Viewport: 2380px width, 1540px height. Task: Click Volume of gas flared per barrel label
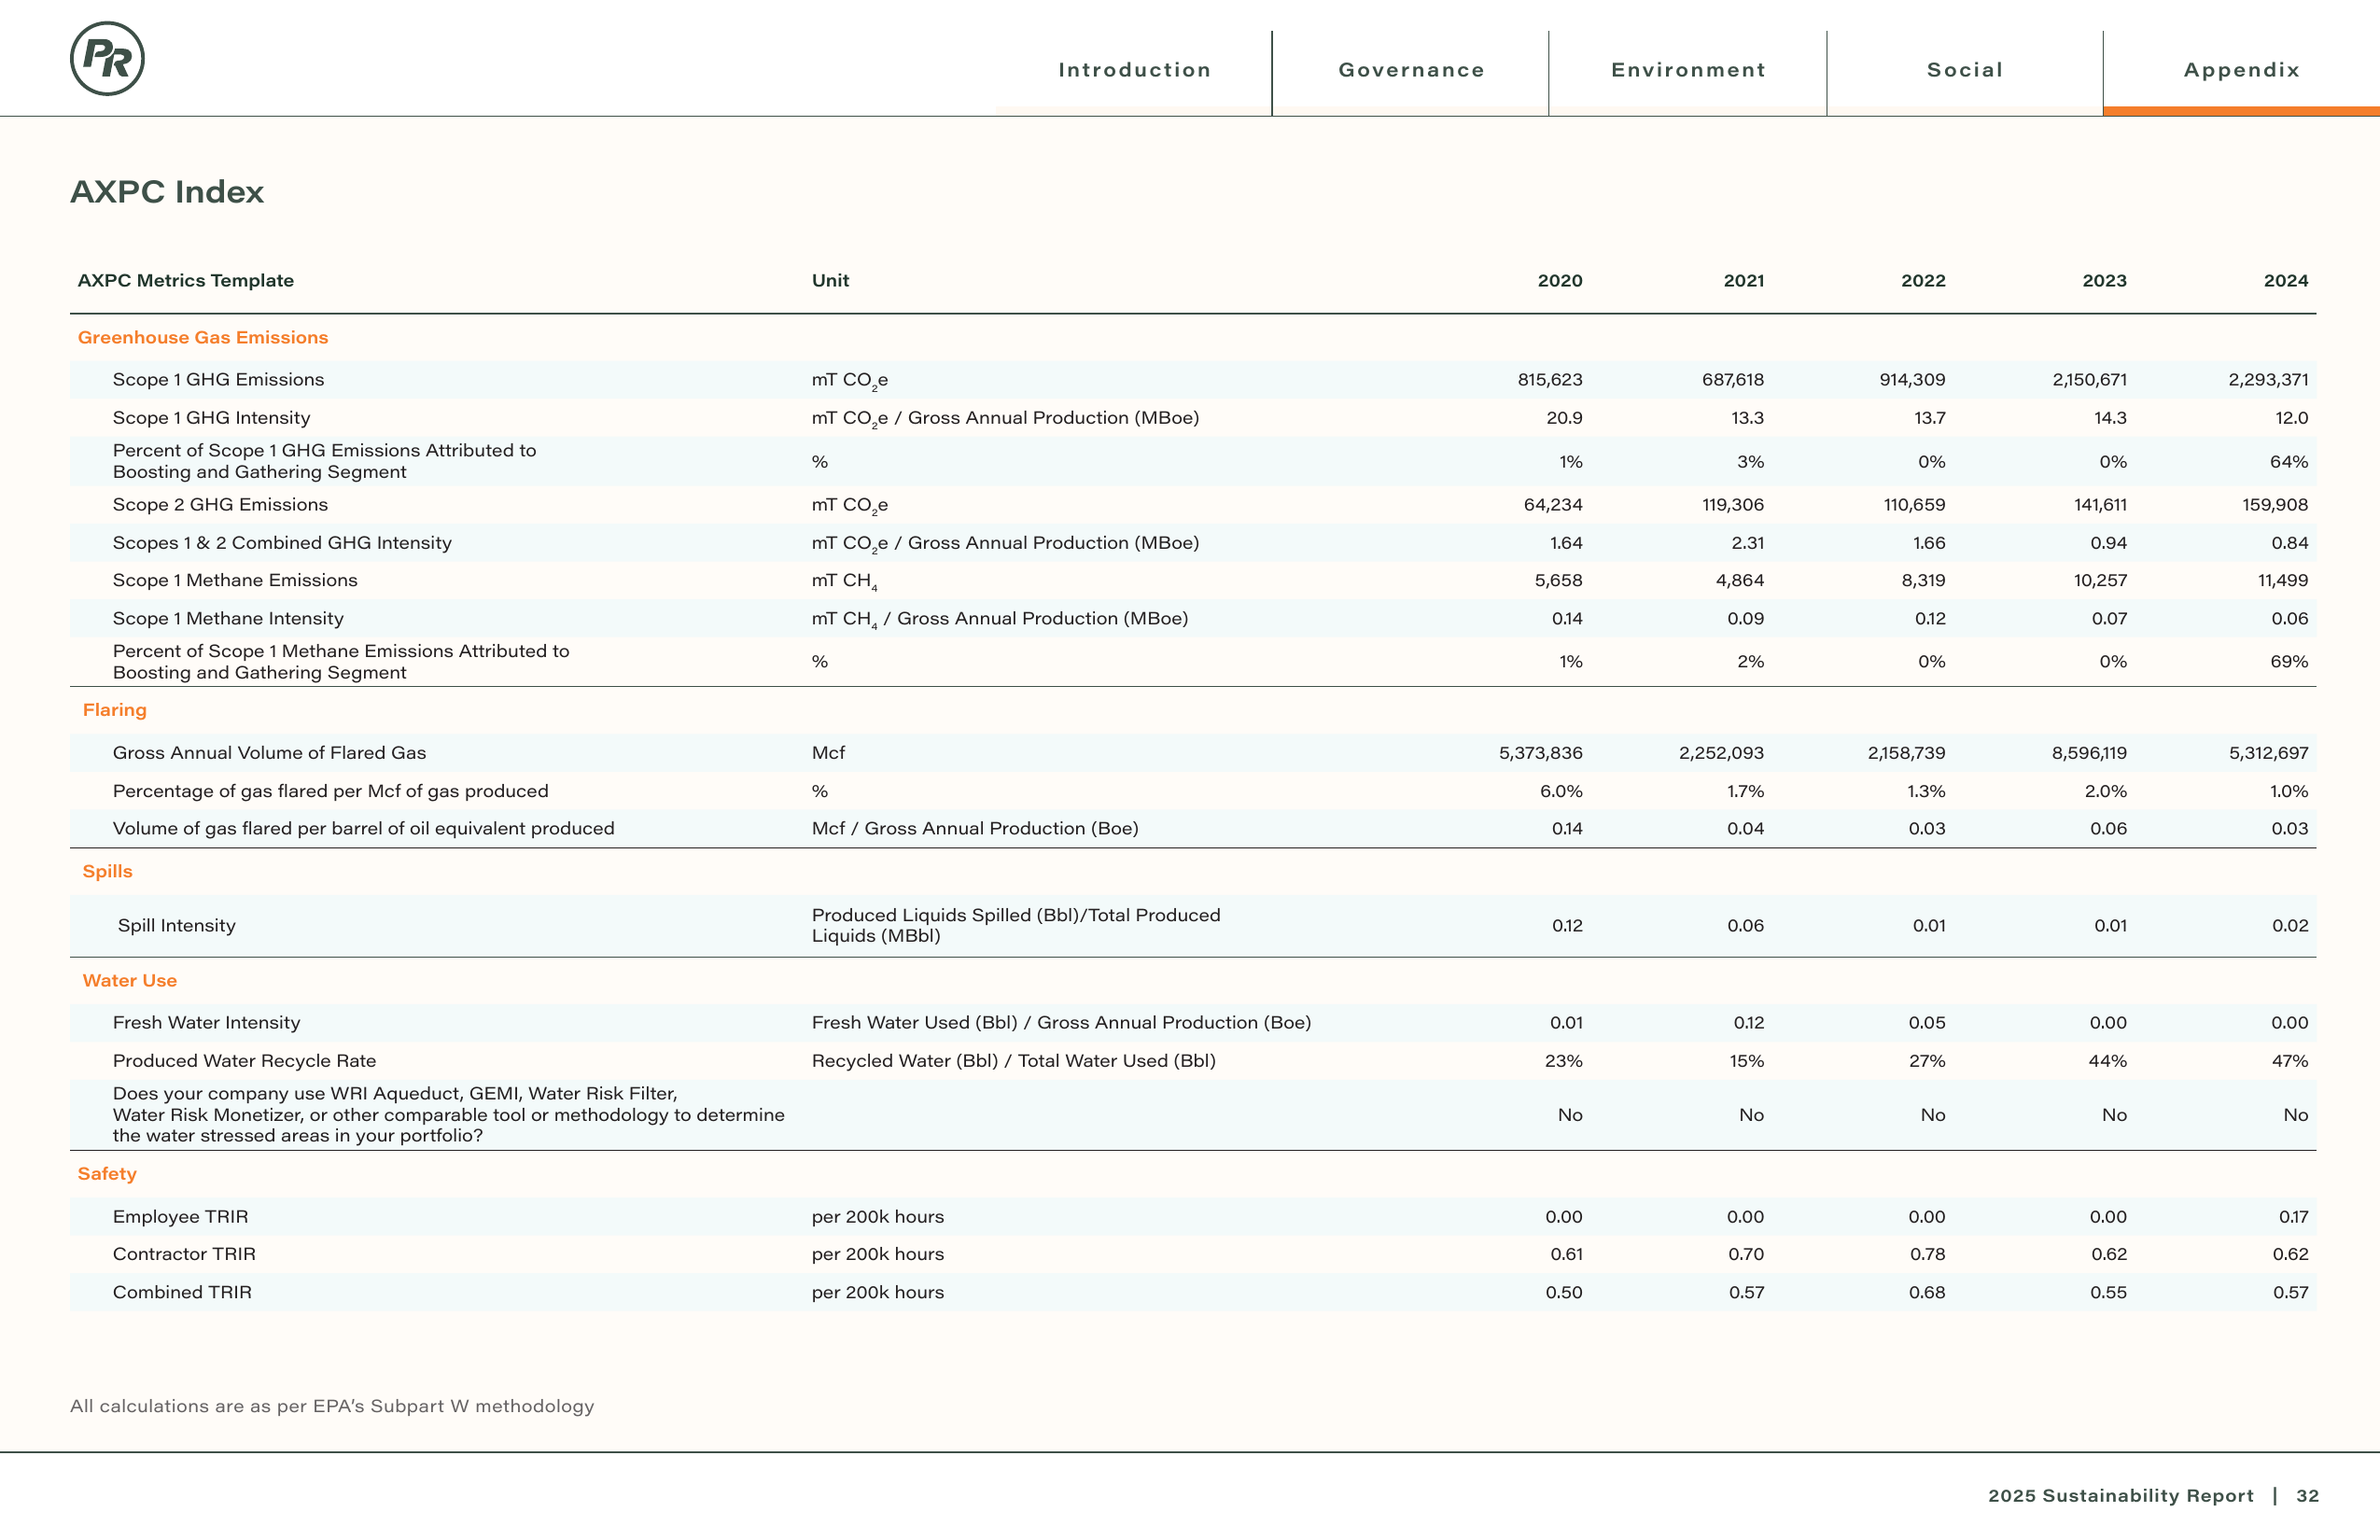tap(363, 829)
